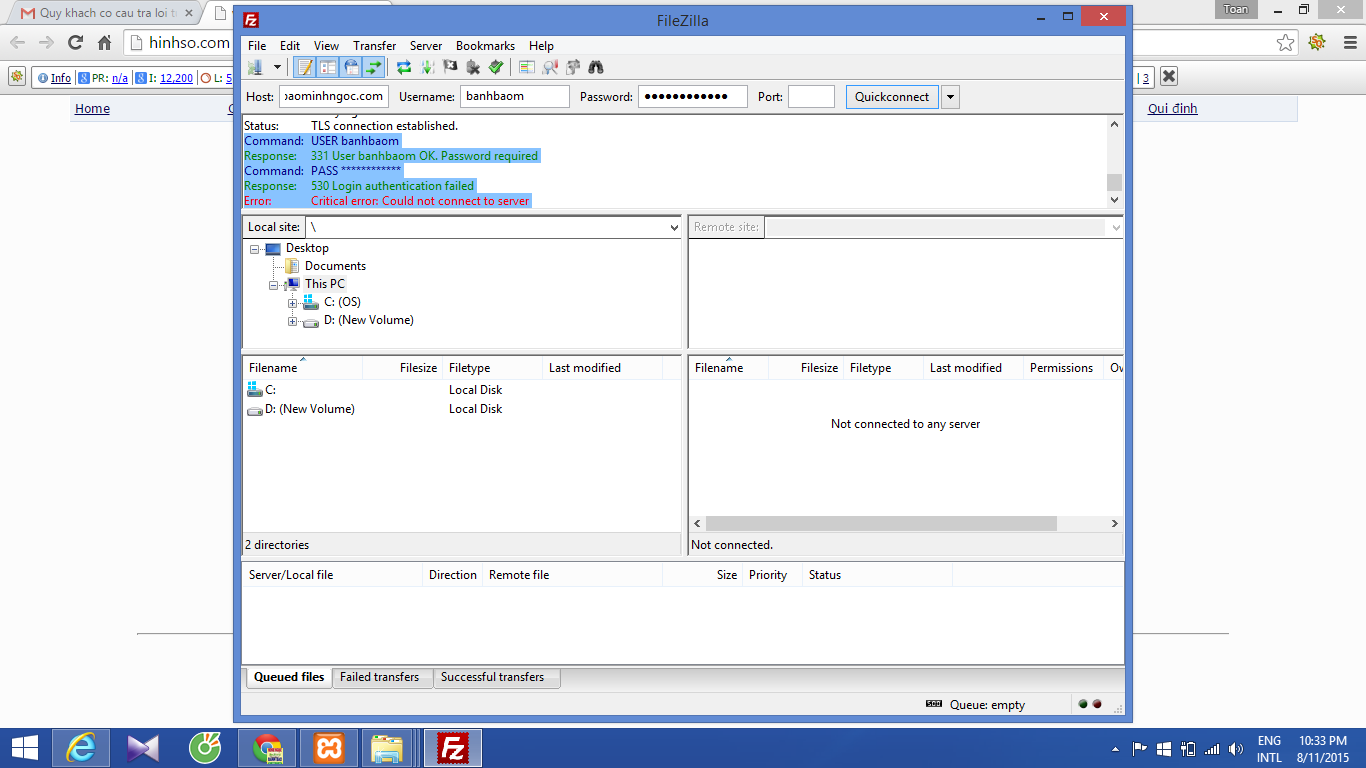1366x768 pixels.
Task: Sort local files by Last modified
Action: pos(585,368)
